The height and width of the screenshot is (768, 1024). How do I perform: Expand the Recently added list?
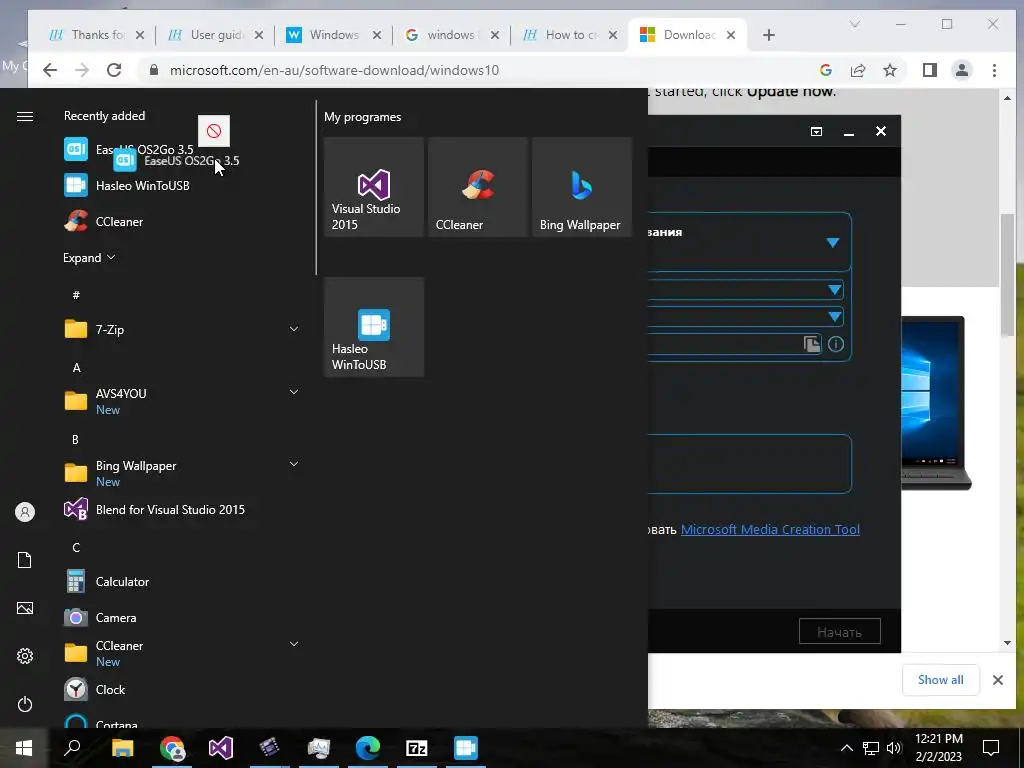click(89, 257)
